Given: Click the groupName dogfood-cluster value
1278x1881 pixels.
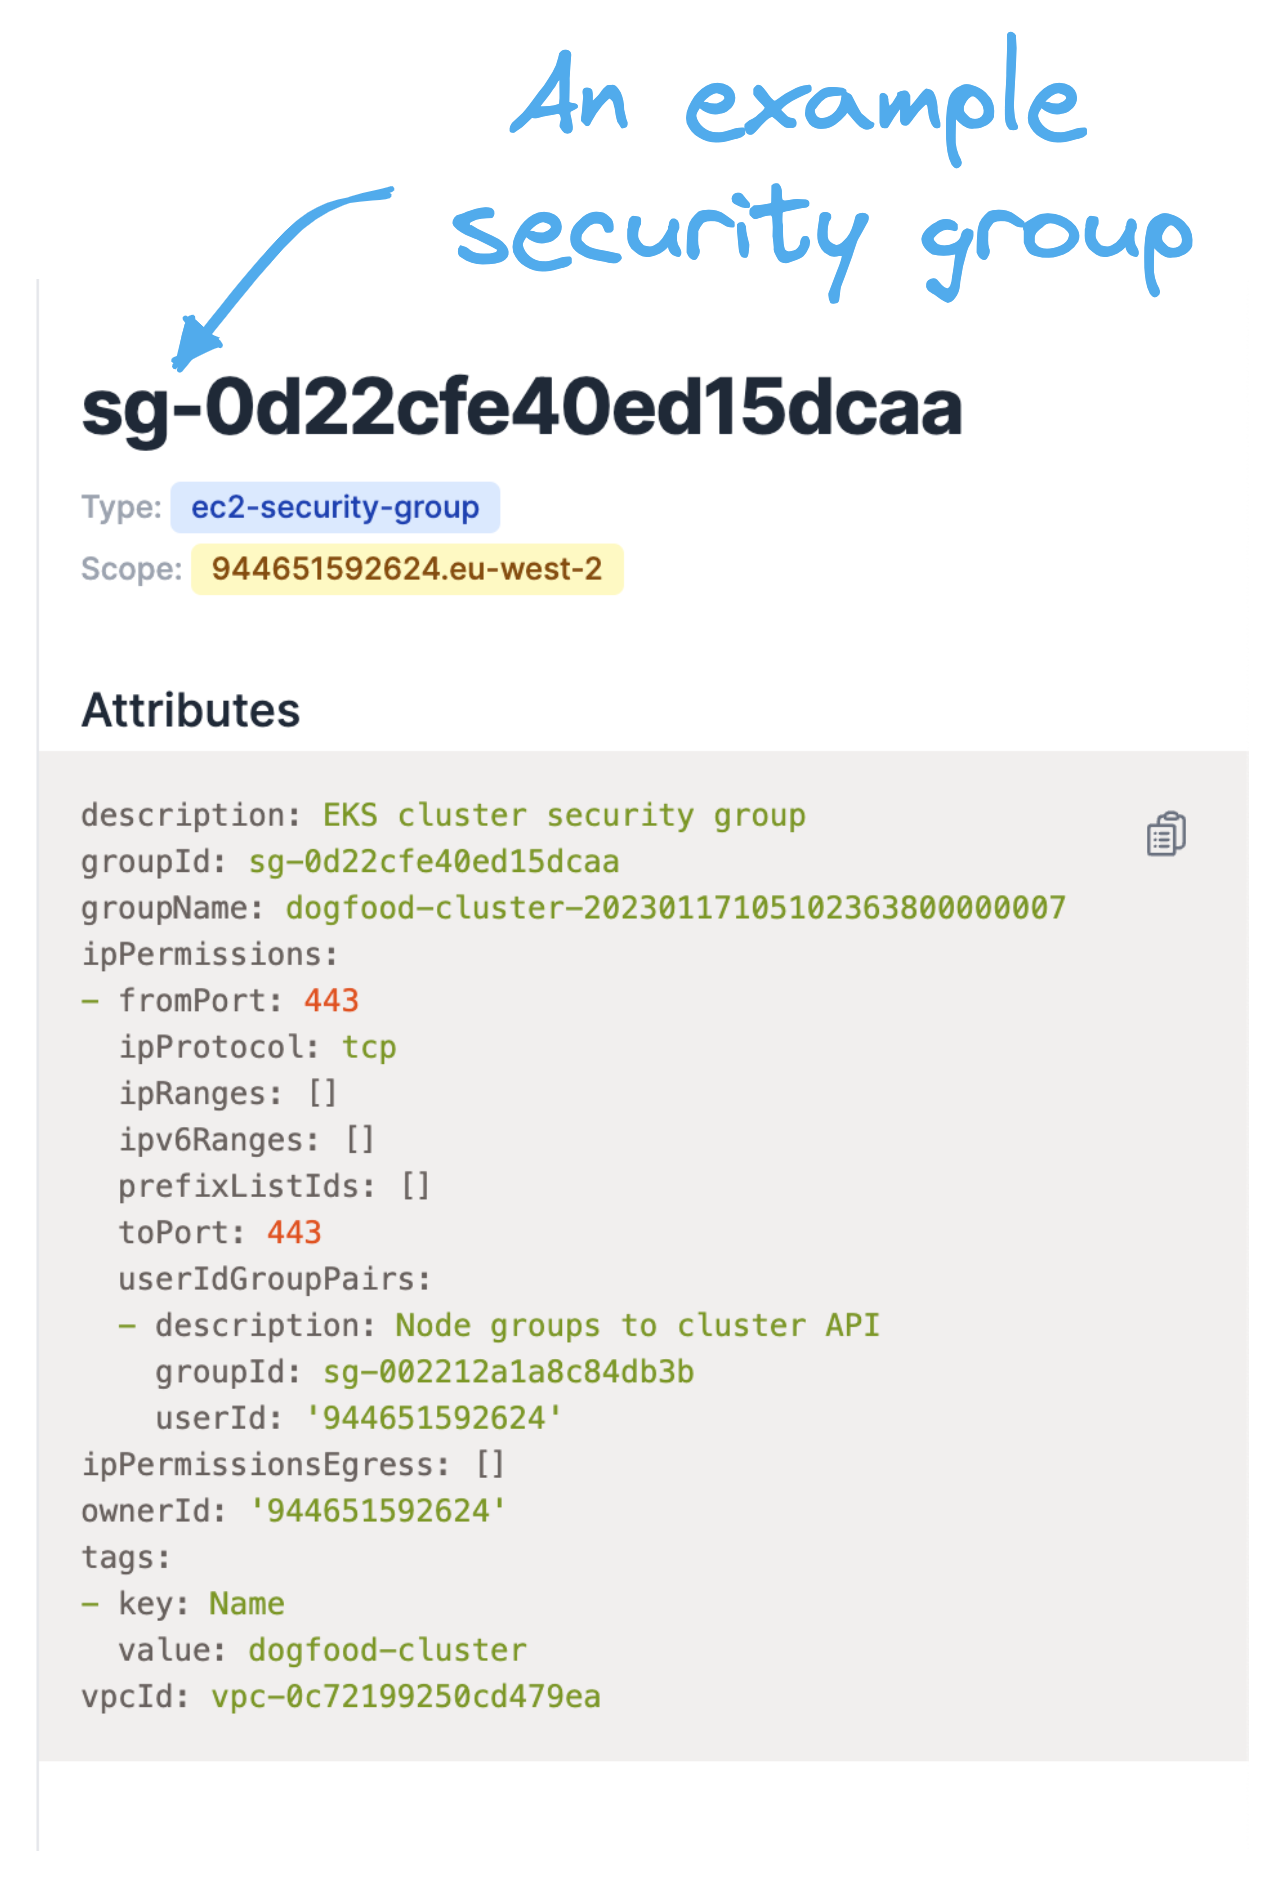Looking at the screenshot, I should tap(676, 908).
